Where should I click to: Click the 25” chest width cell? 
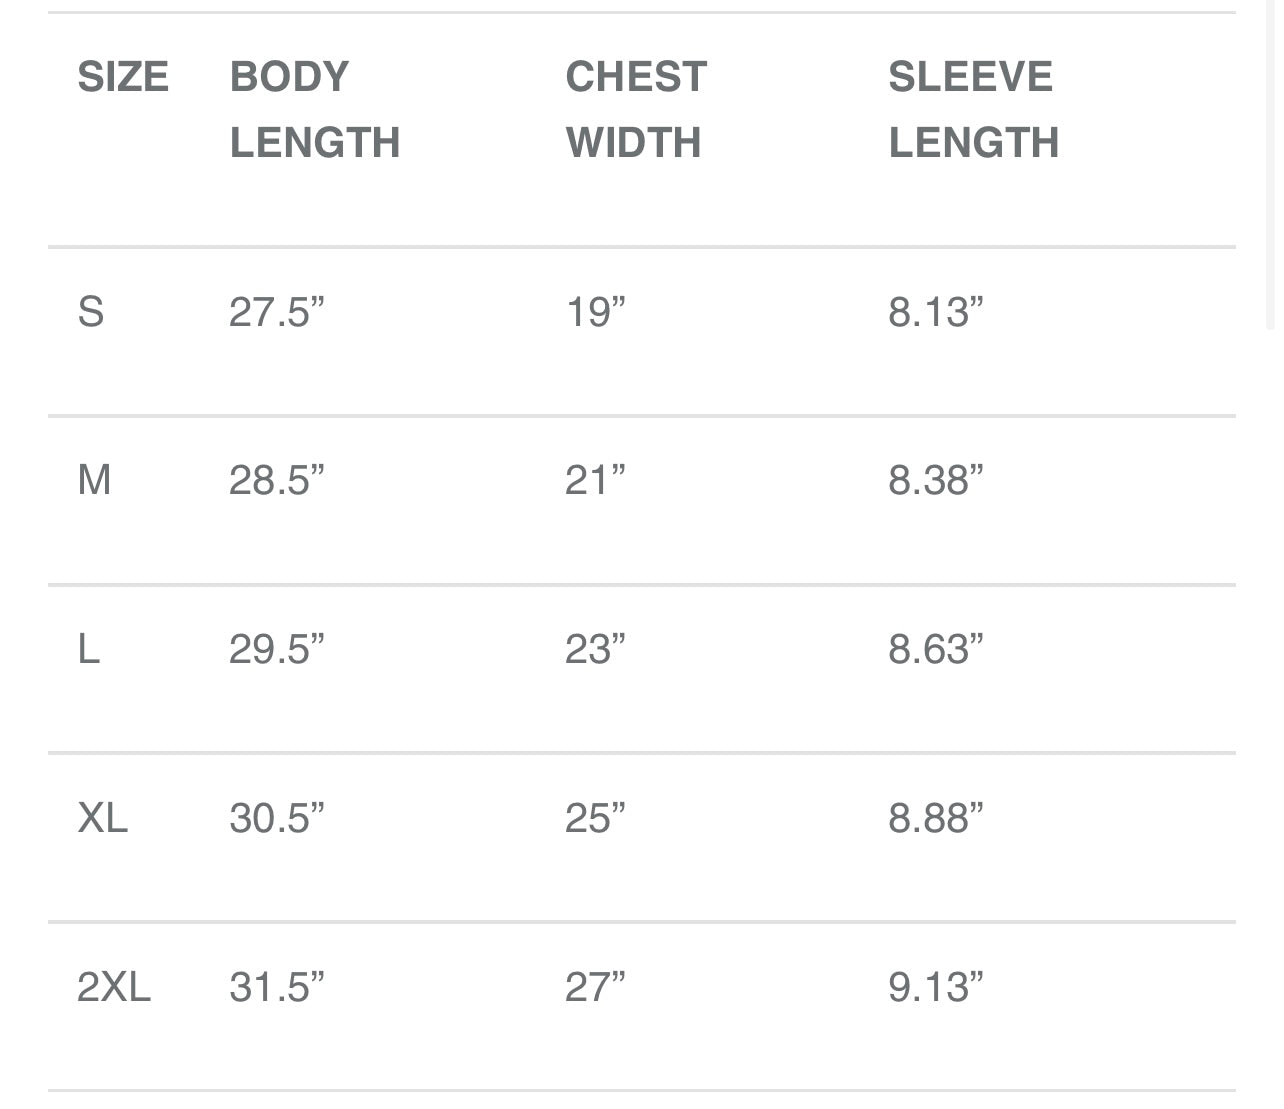point(595,818)
